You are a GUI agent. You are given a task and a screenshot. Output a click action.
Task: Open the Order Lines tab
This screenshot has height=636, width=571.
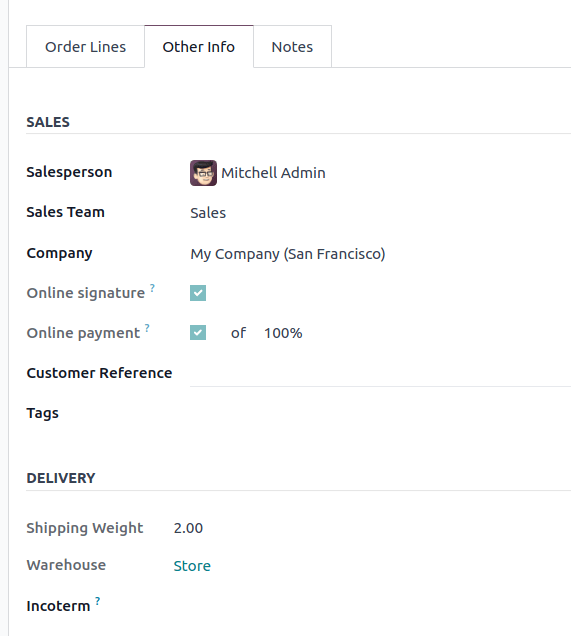[85, 47]
